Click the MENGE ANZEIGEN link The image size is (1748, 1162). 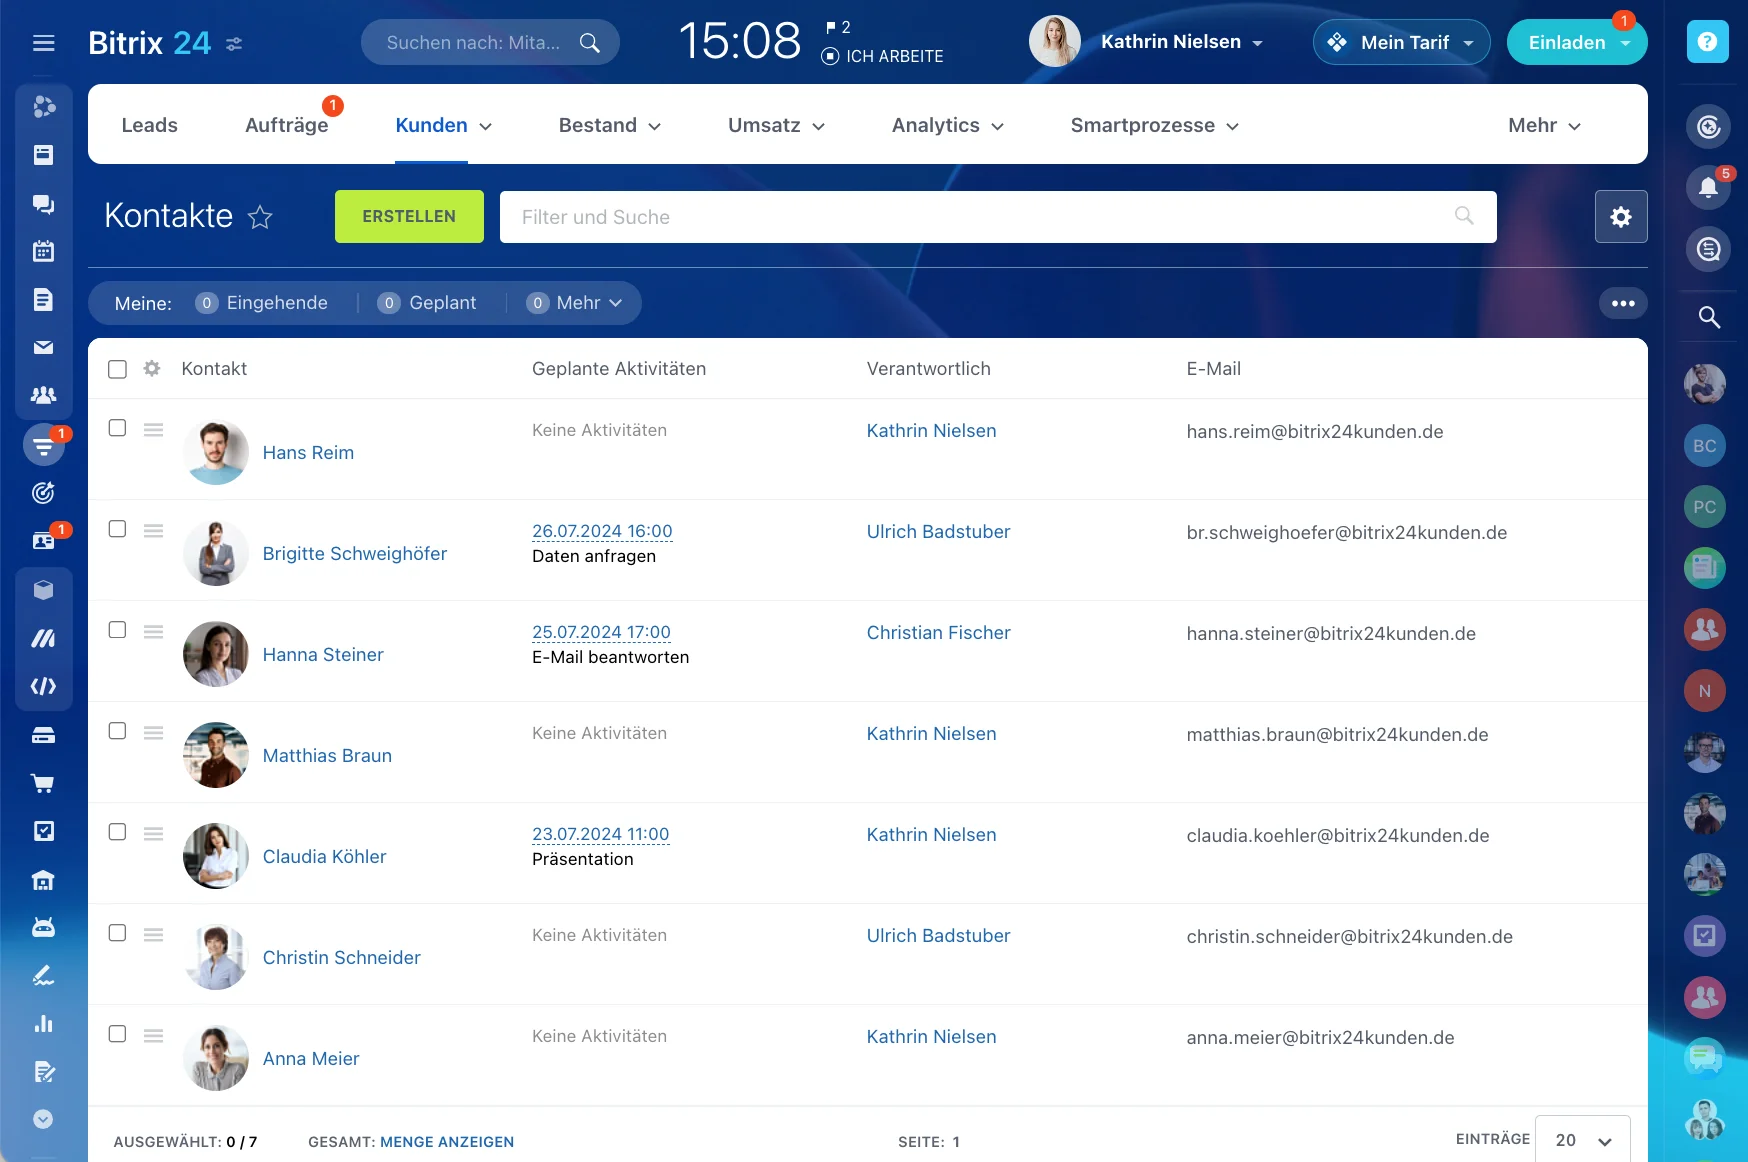(x=447, y=1142)
